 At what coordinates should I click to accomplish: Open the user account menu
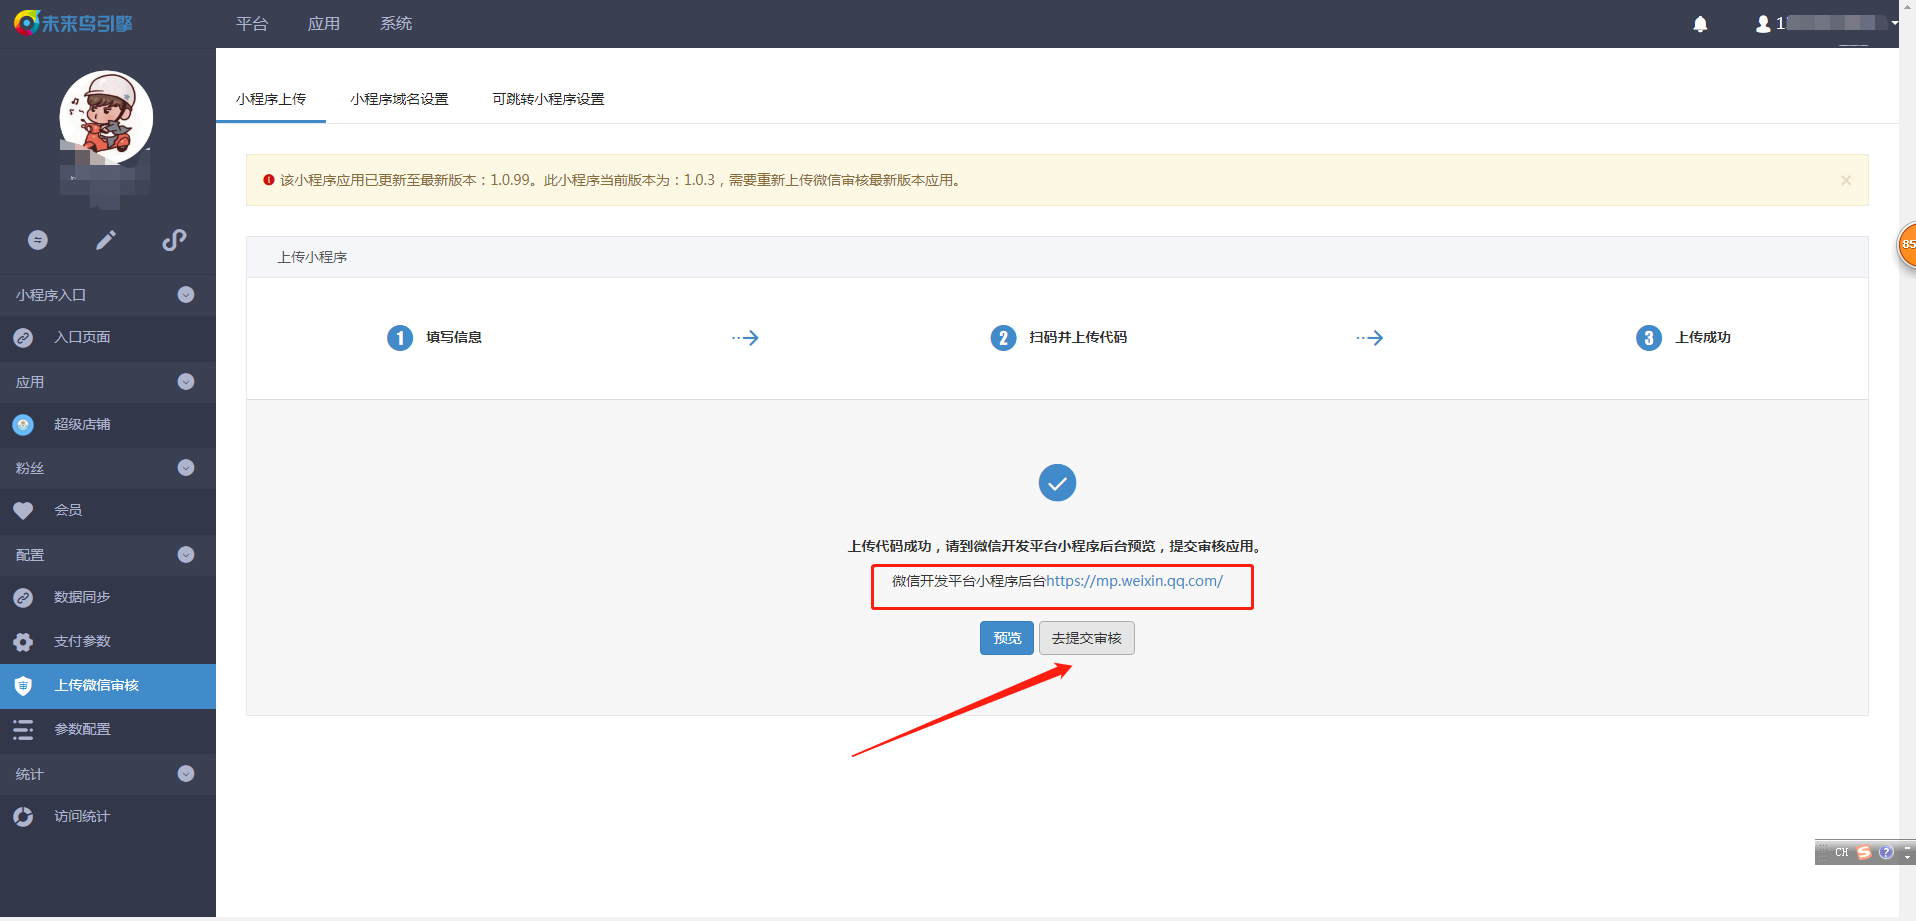1825,23
